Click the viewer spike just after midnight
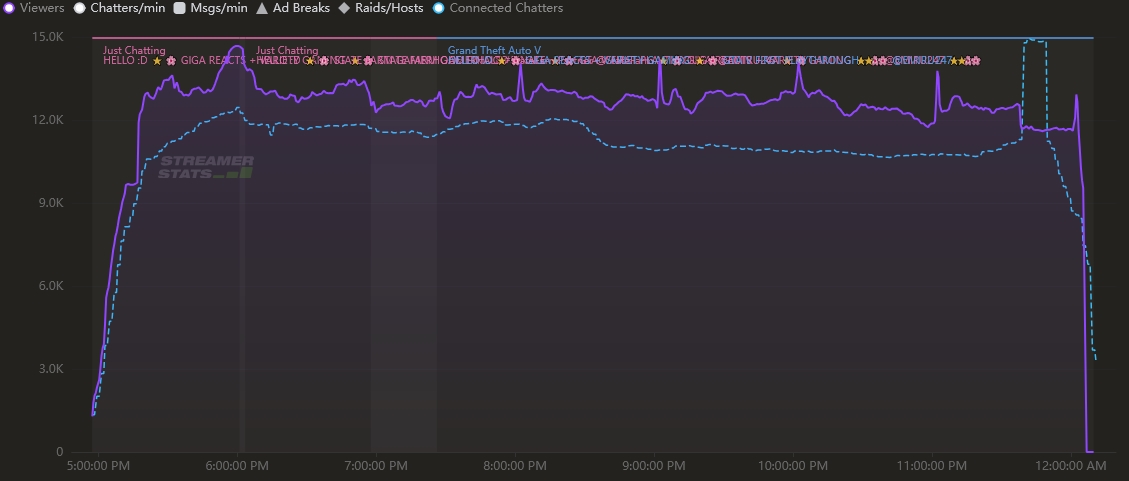The width and height of the screenshot is (1129, 481). [1076, 96]
